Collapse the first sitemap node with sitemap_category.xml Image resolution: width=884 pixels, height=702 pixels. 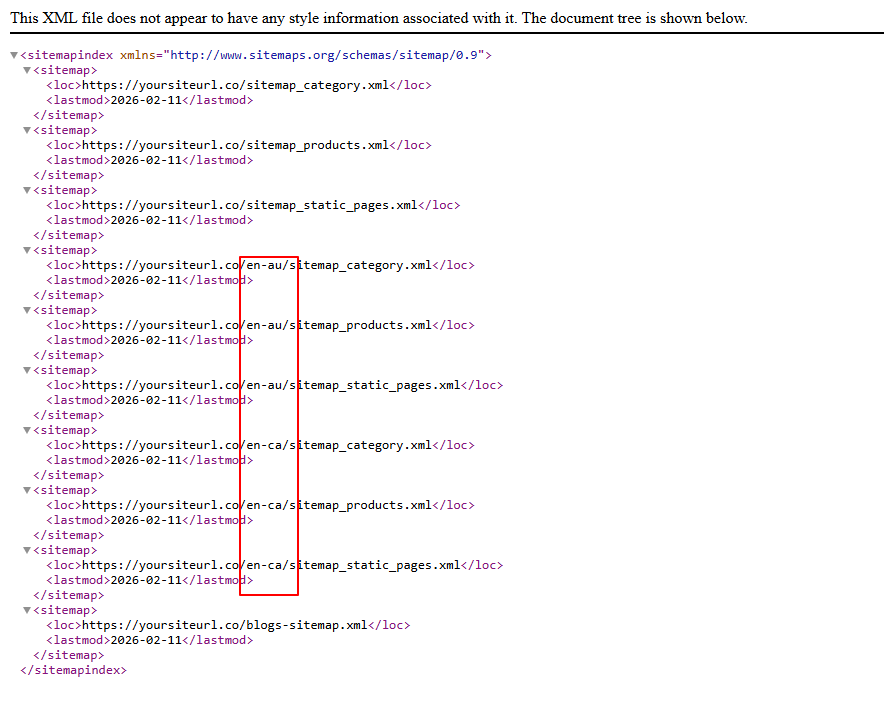[27, 71]
